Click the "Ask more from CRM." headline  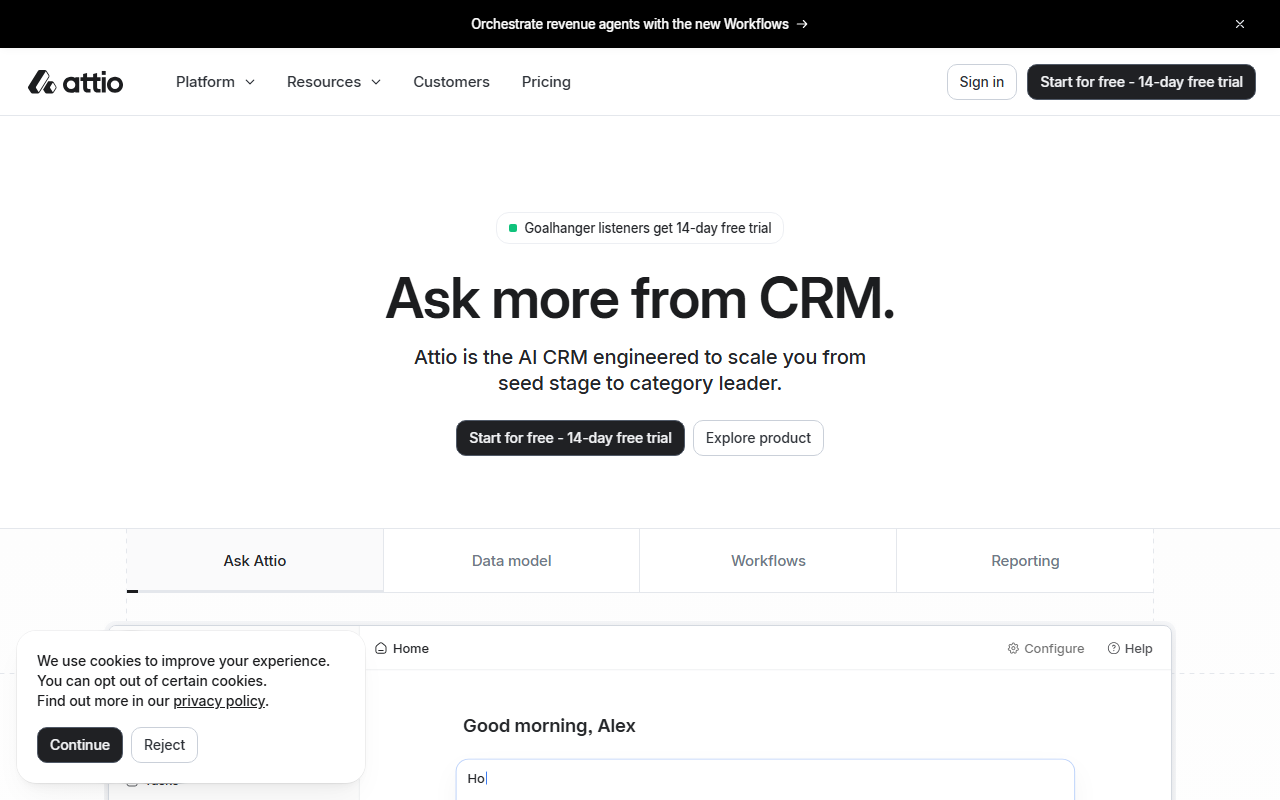(640, 298)
